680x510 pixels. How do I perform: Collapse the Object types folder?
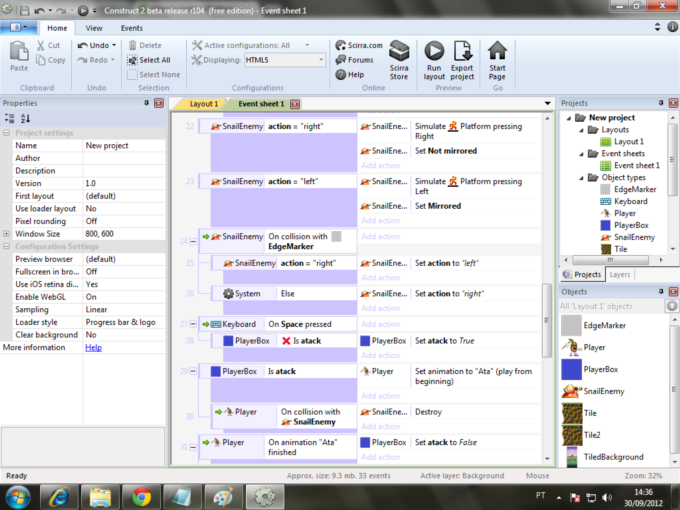point(581,177)
